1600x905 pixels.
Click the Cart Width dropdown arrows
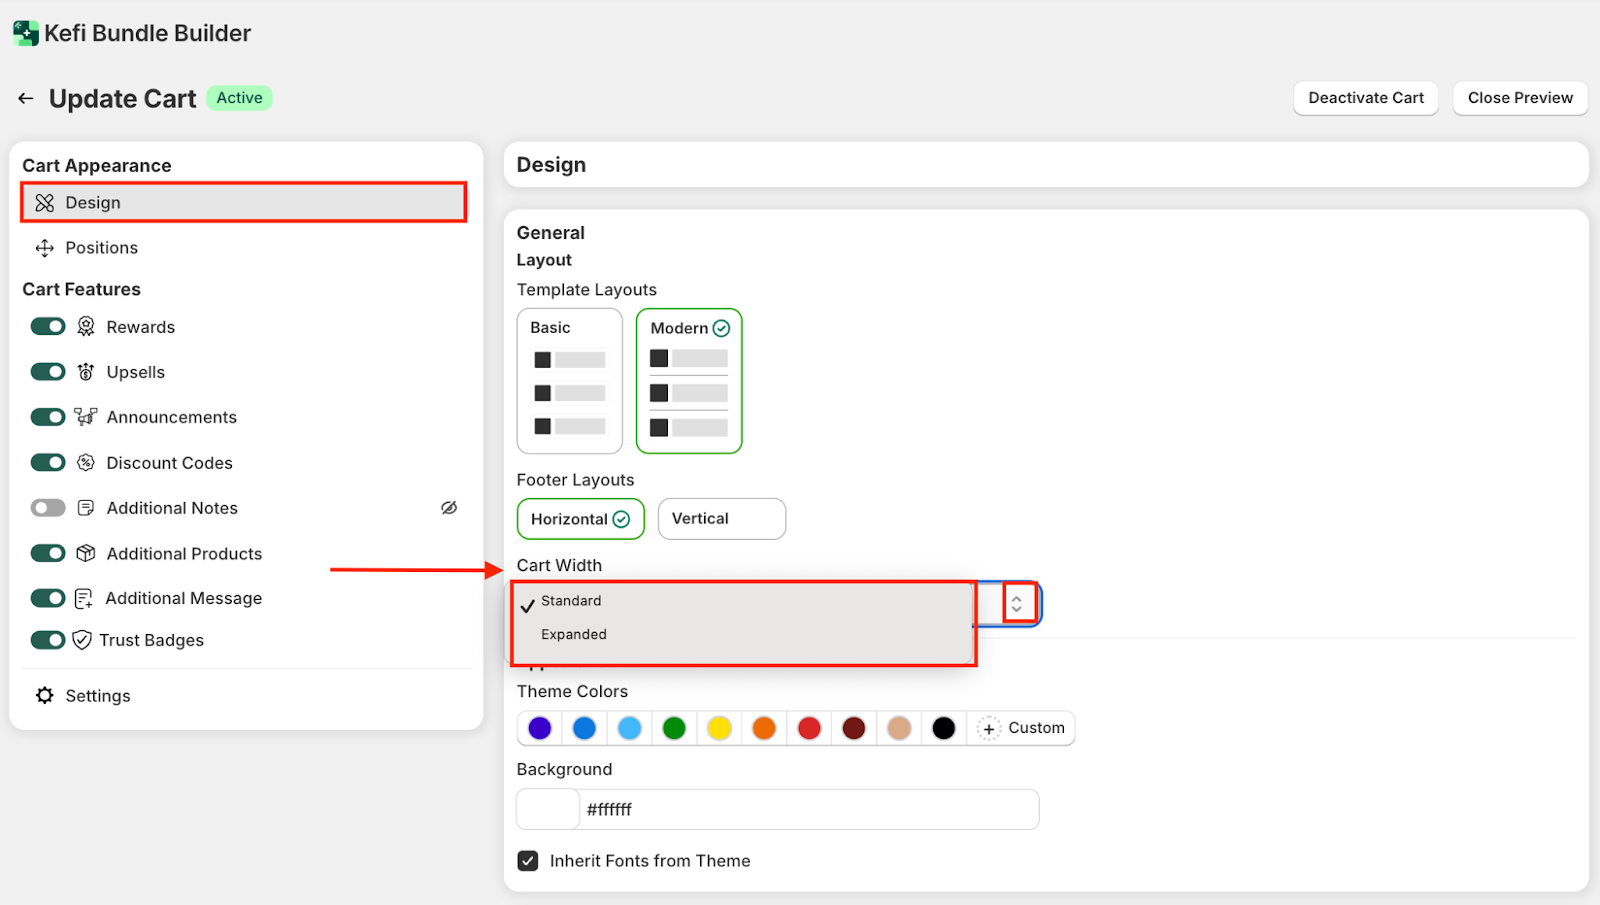pos(1017,604)
